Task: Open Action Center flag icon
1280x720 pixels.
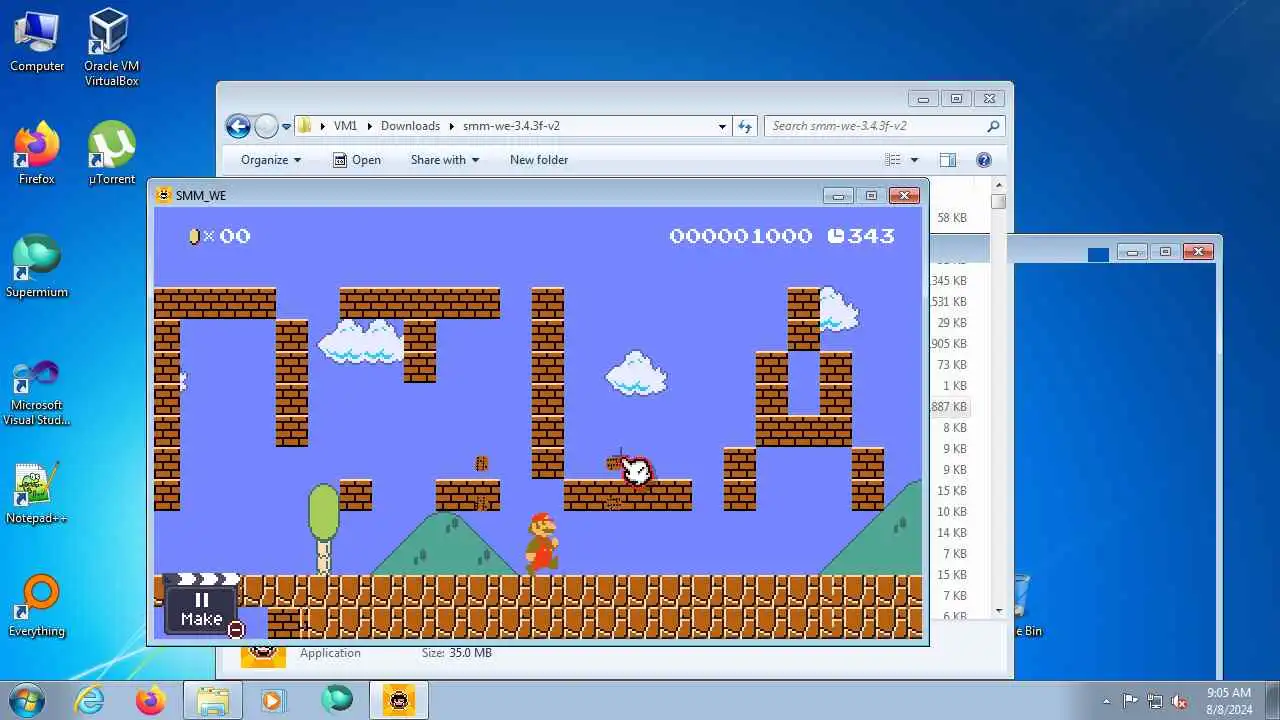Action: point(1131,701)
